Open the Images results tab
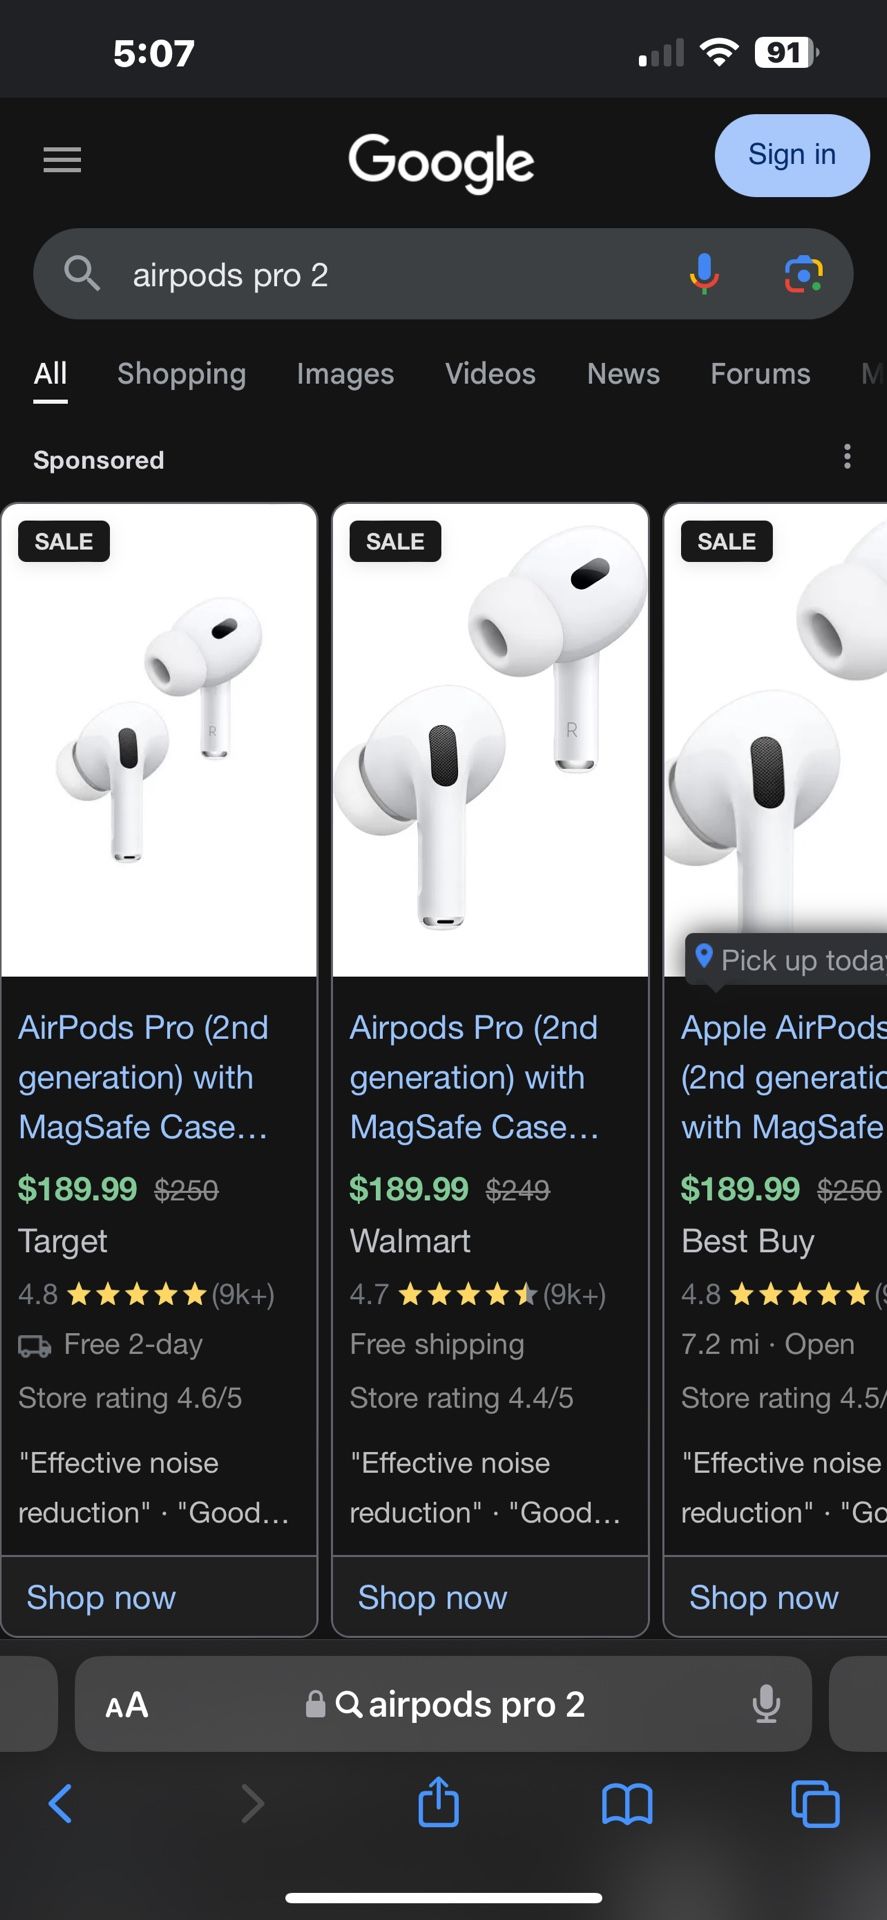The width and height of the screenshot is (887, 1920). pyautogui.click(x=344, y=374)
